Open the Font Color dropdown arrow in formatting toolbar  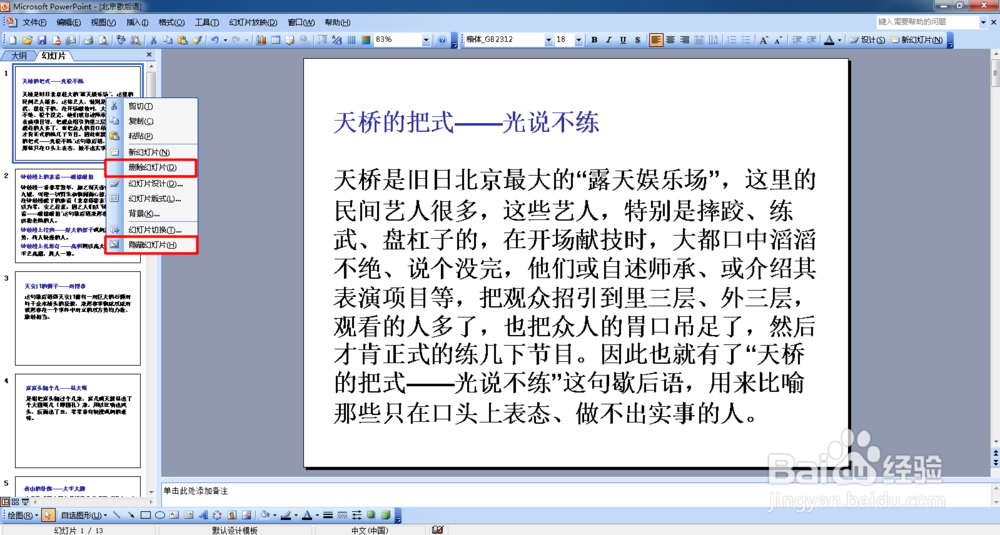tap(839, 40)
